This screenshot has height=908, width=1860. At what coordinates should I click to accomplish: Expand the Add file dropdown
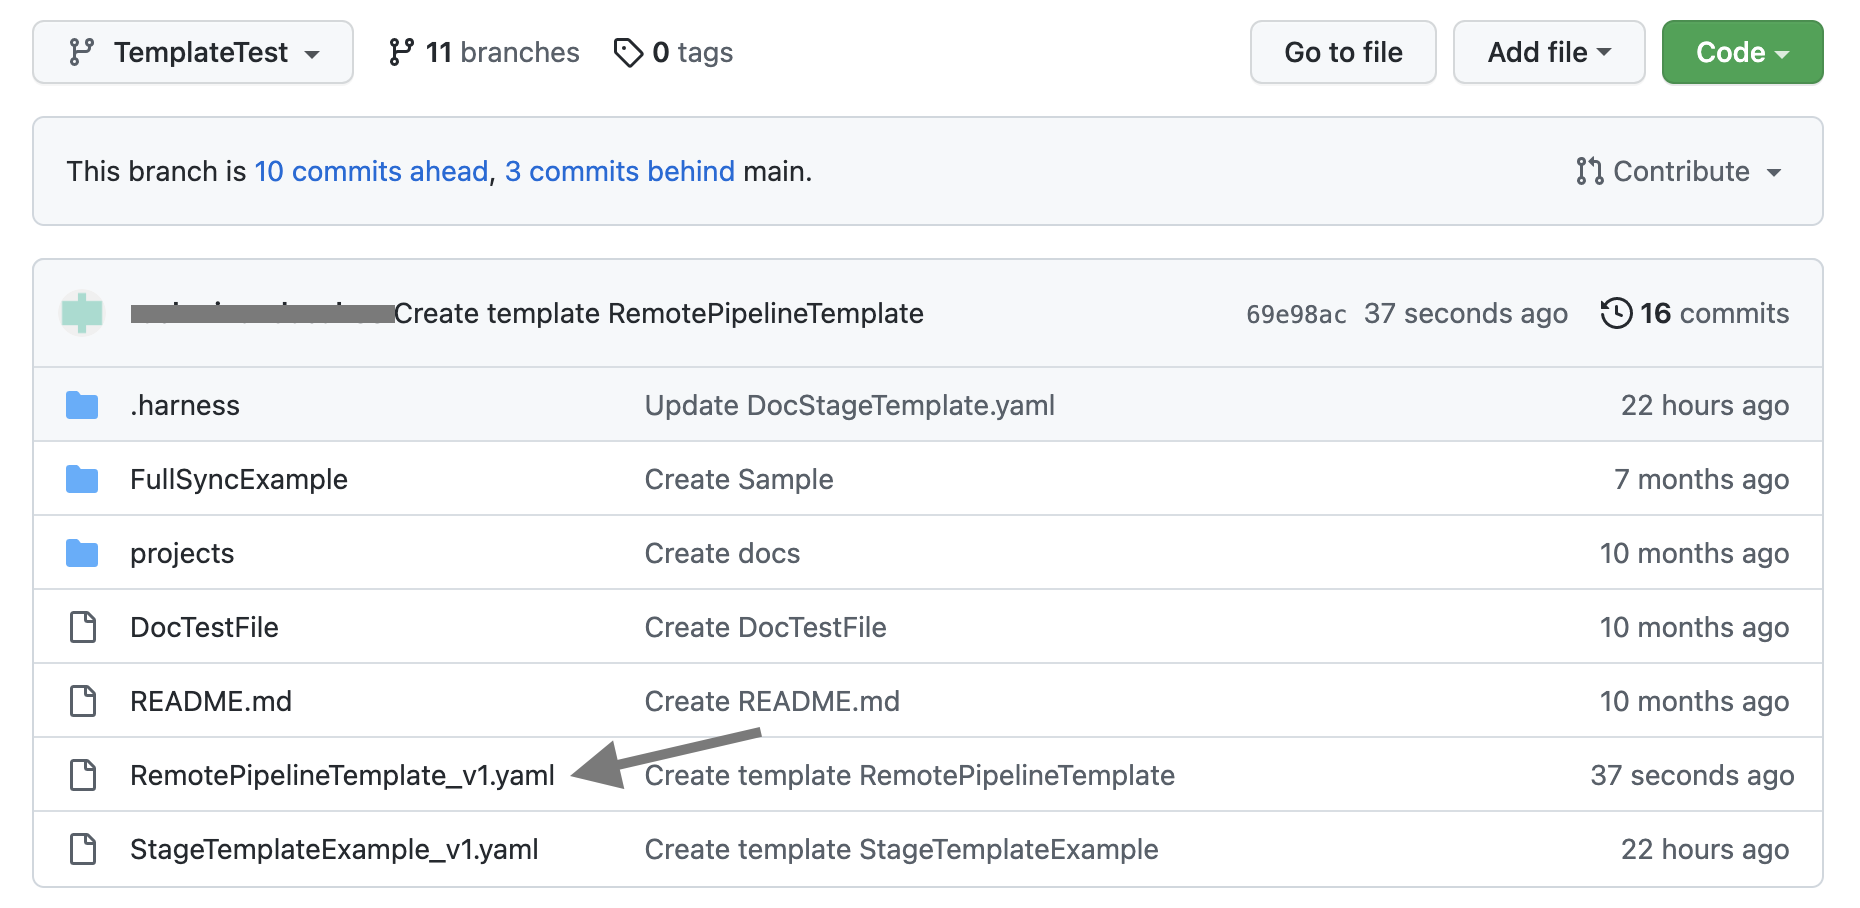1548,52
